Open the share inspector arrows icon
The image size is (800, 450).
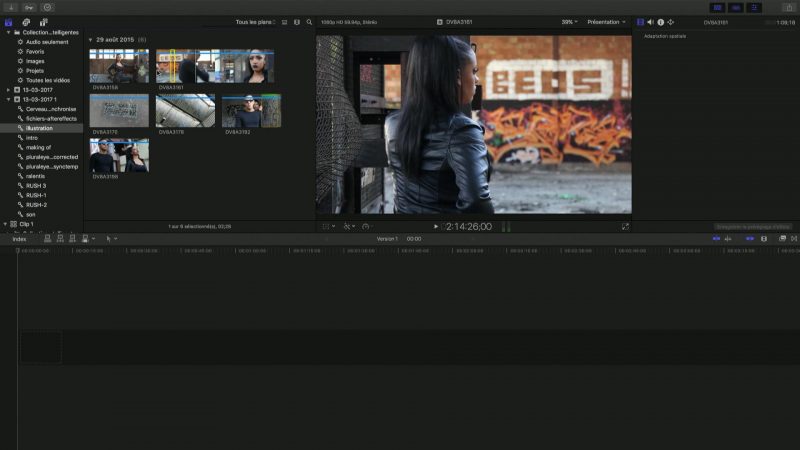click(x=671, y=22)
